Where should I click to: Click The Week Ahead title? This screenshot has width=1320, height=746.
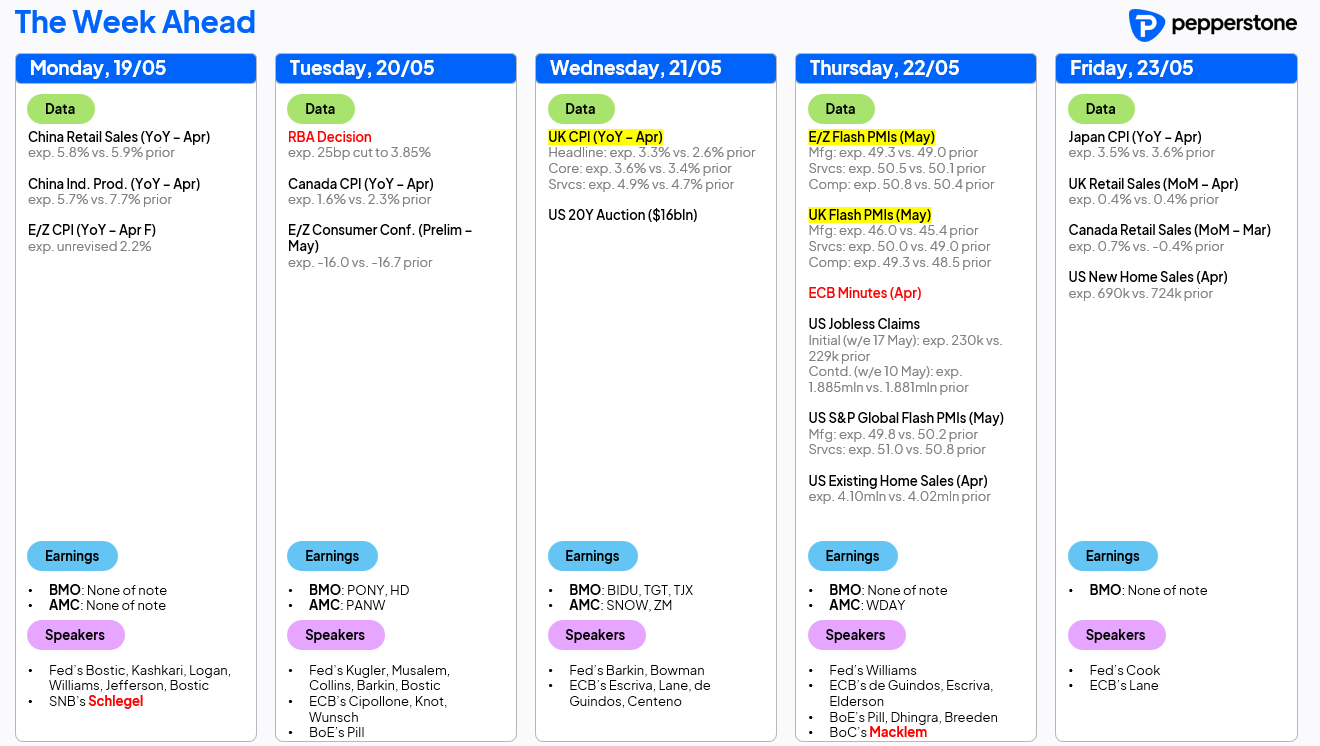pos(135,22)
